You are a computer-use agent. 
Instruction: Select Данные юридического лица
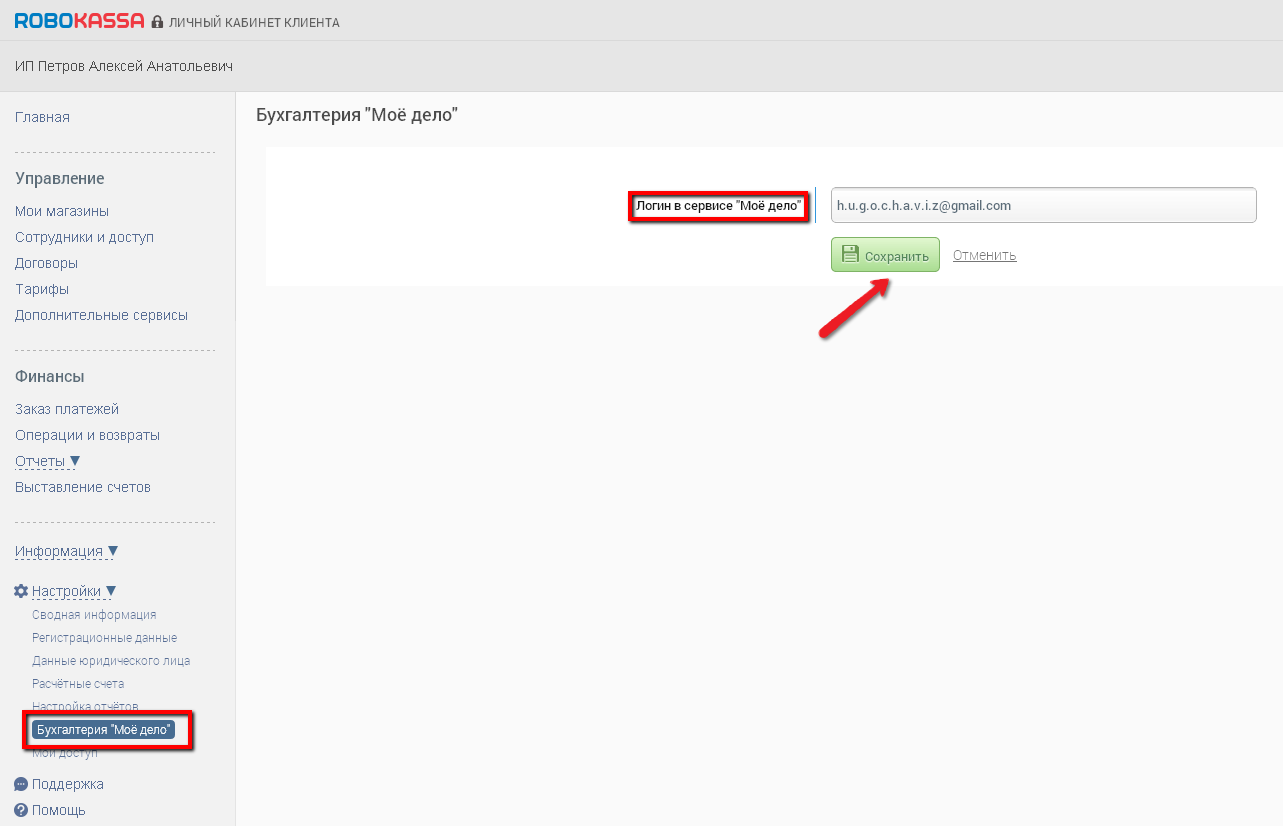click(x=111, y=661)
